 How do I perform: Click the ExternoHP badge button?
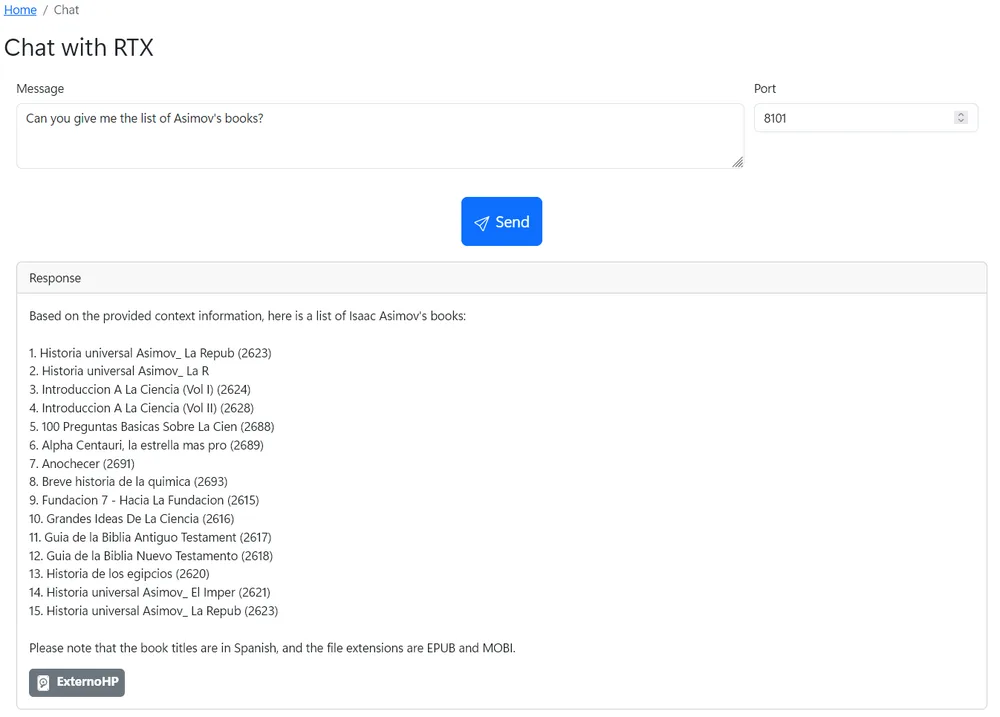(77, 683)
